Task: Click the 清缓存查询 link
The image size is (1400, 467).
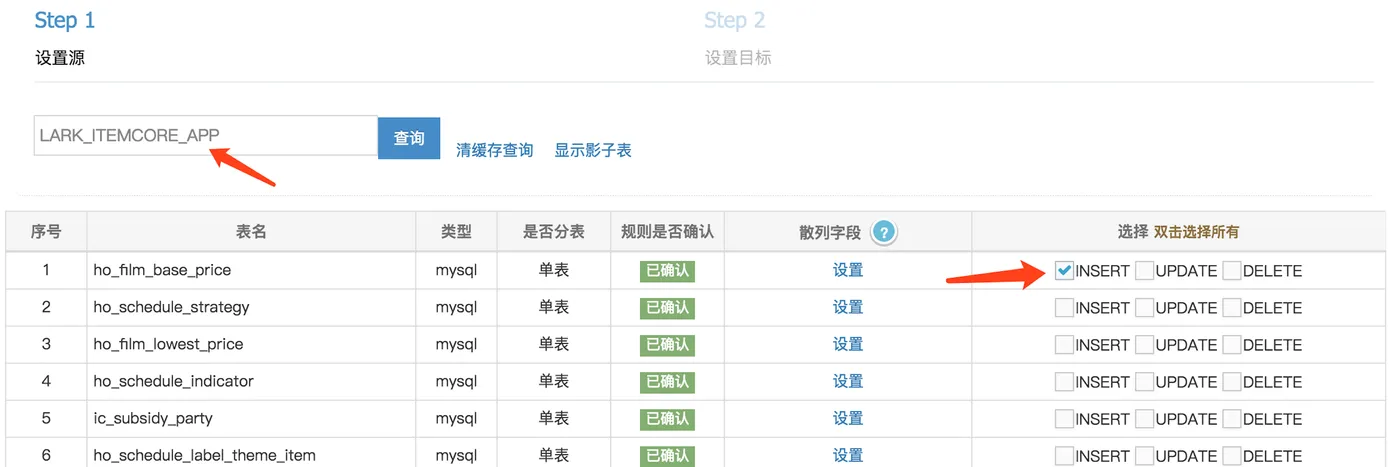Action: tap(494, 150)
